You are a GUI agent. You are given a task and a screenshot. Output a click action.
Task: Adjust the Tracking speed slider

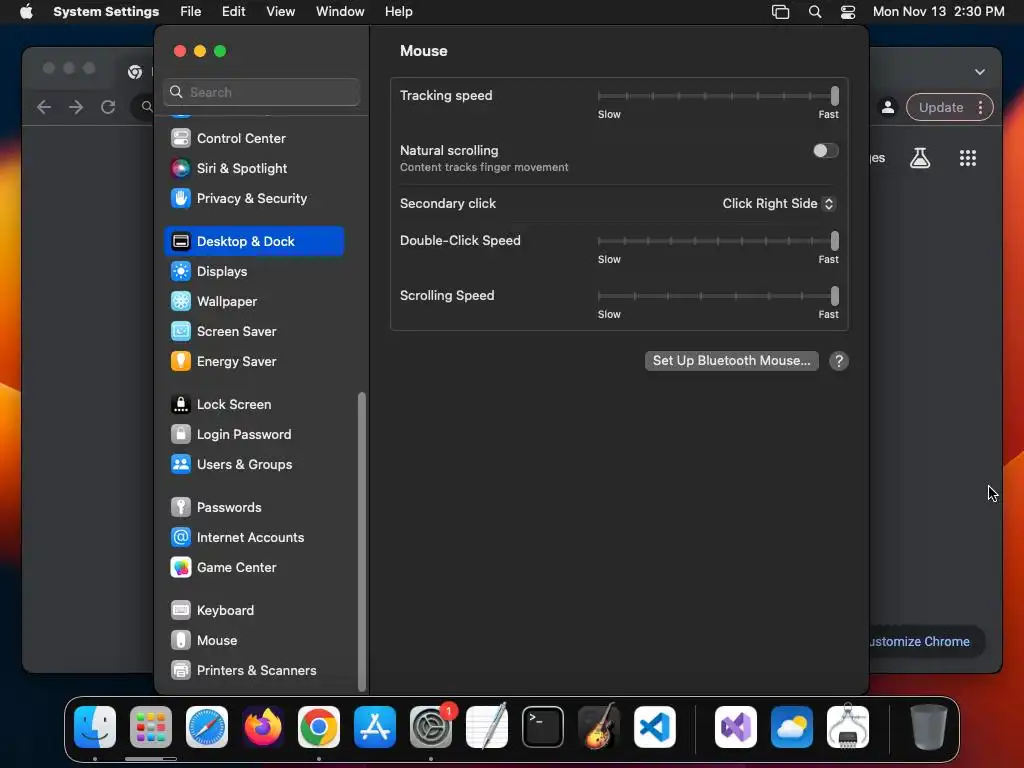tap(718, 96)
